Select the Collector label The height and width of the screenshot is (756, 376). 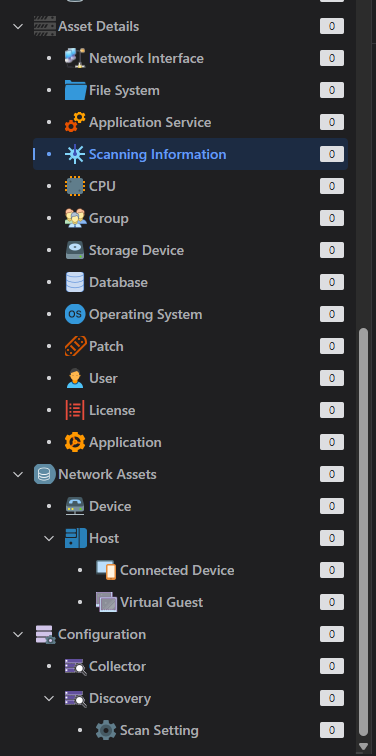tap(118, 666)
